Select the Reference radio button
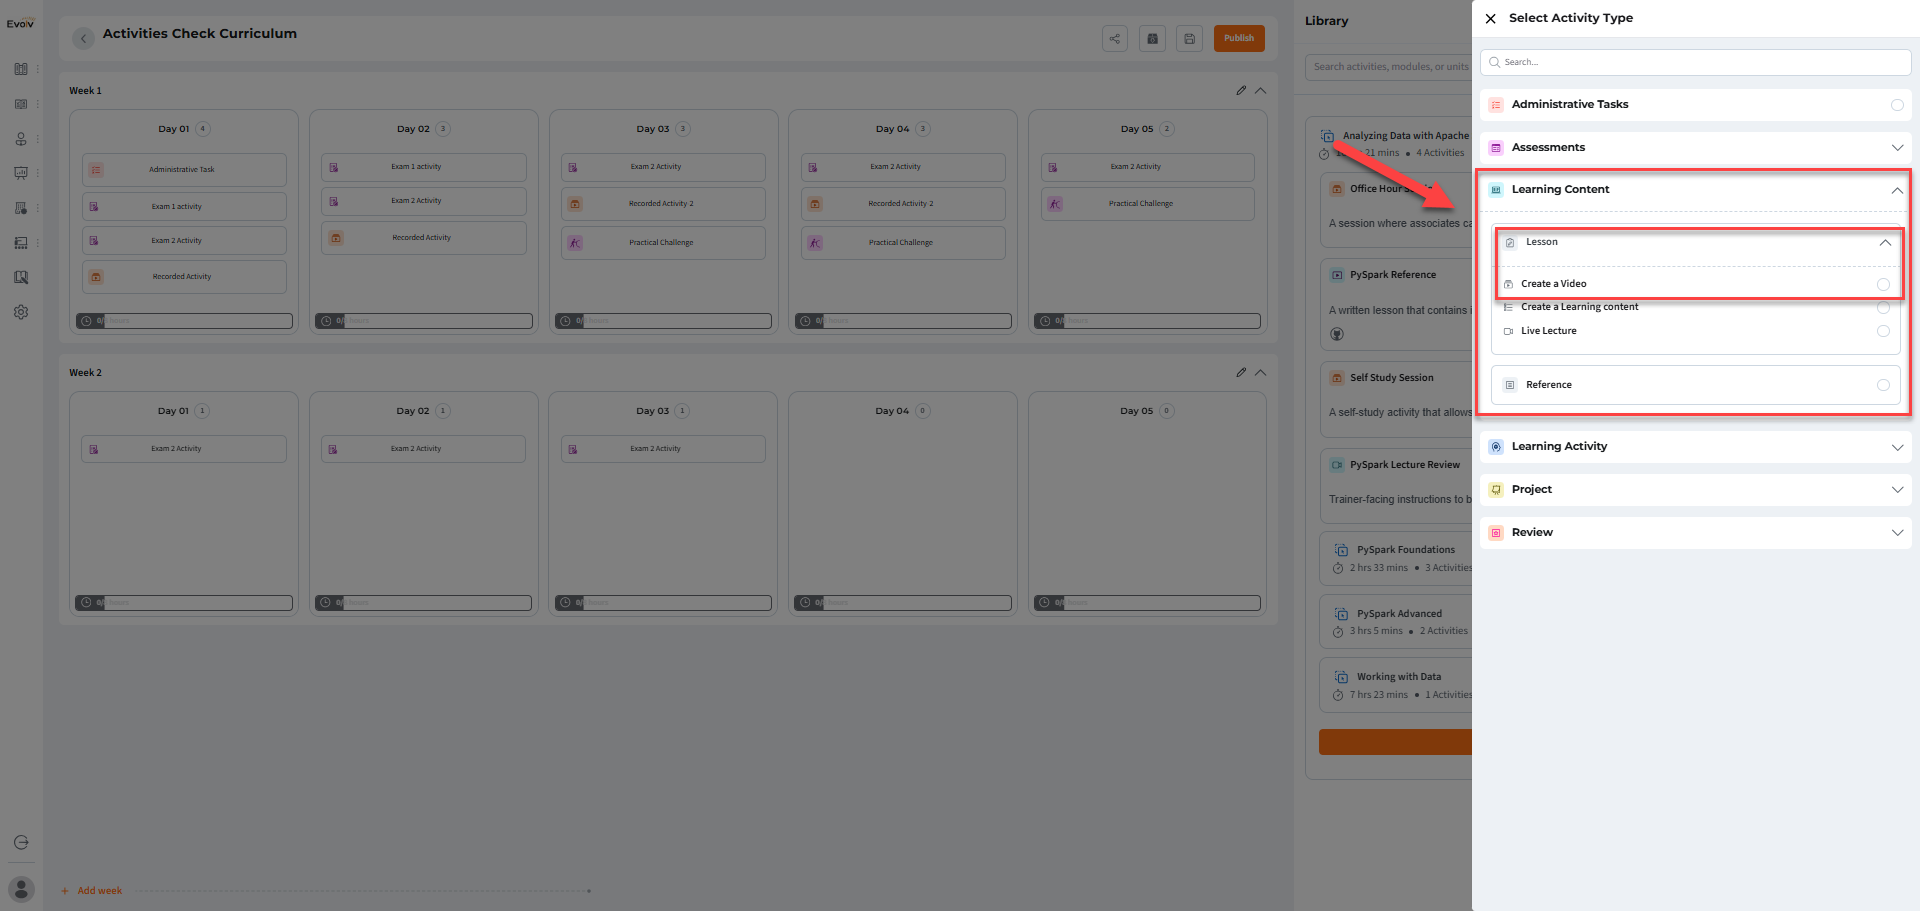1920x911 pixels. pyautogui.click(x=1883, y=385)
